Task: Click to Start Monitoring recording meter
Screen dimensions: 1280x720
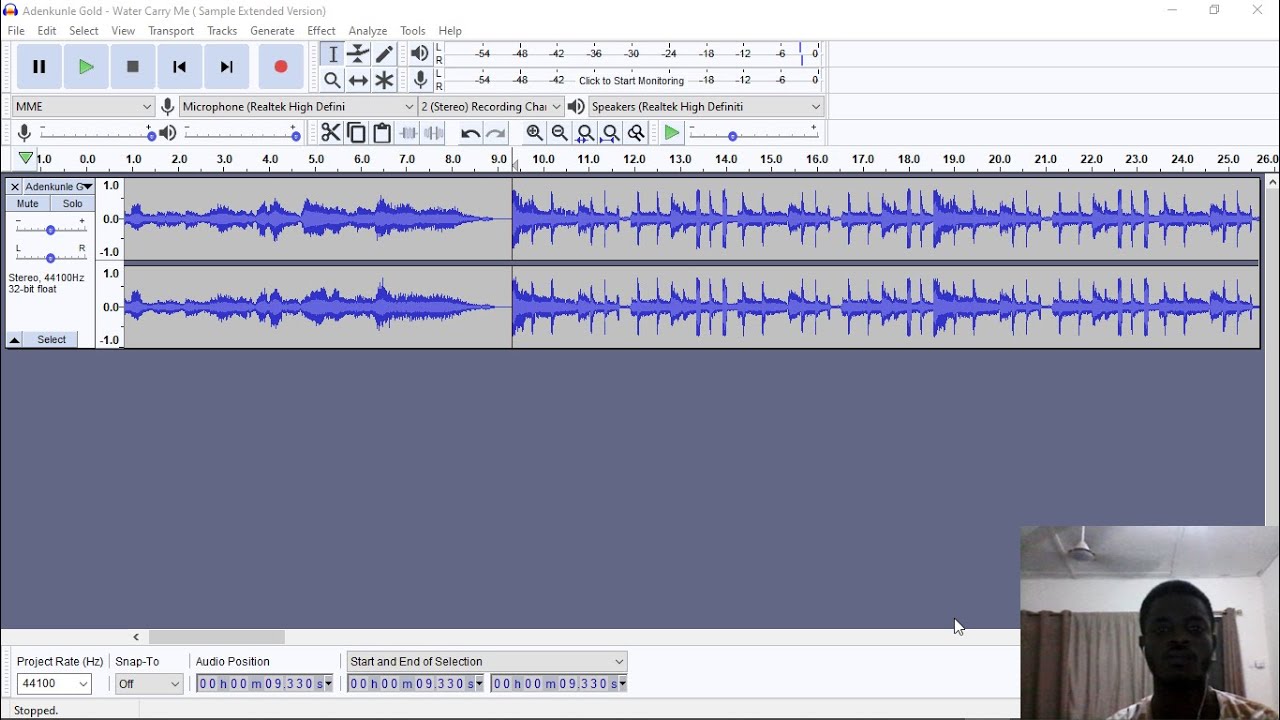Action: pos(632,80)
